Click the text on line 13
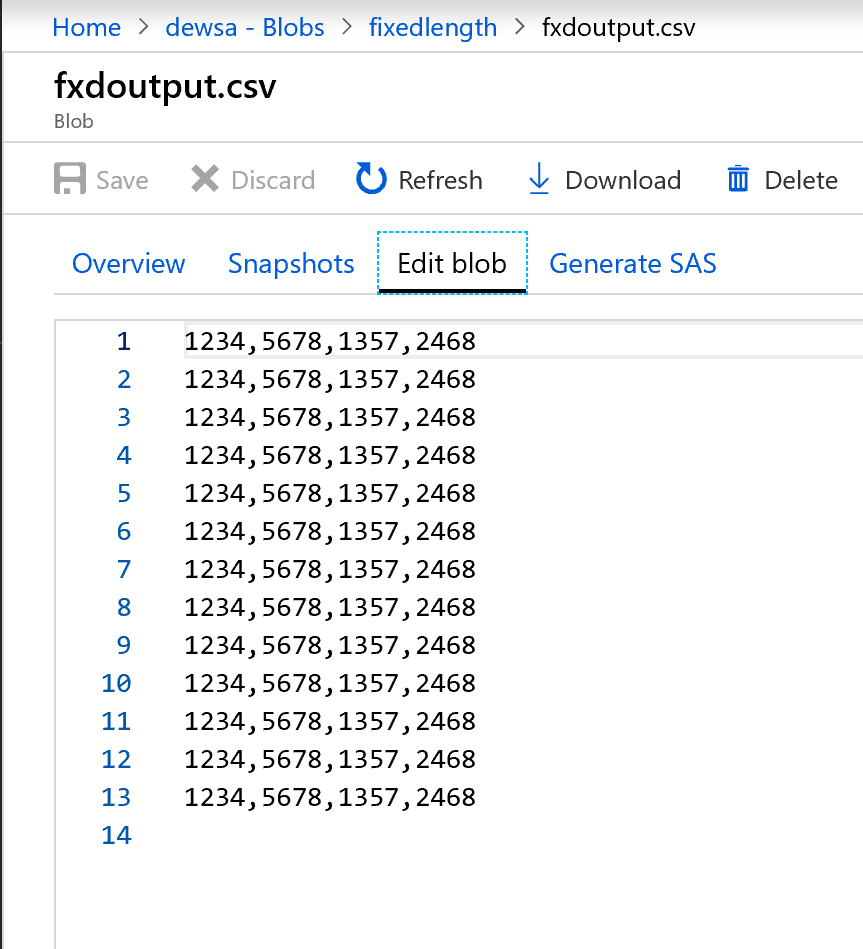The height and width of the screenshot is (949, 863). coord(330,797)
